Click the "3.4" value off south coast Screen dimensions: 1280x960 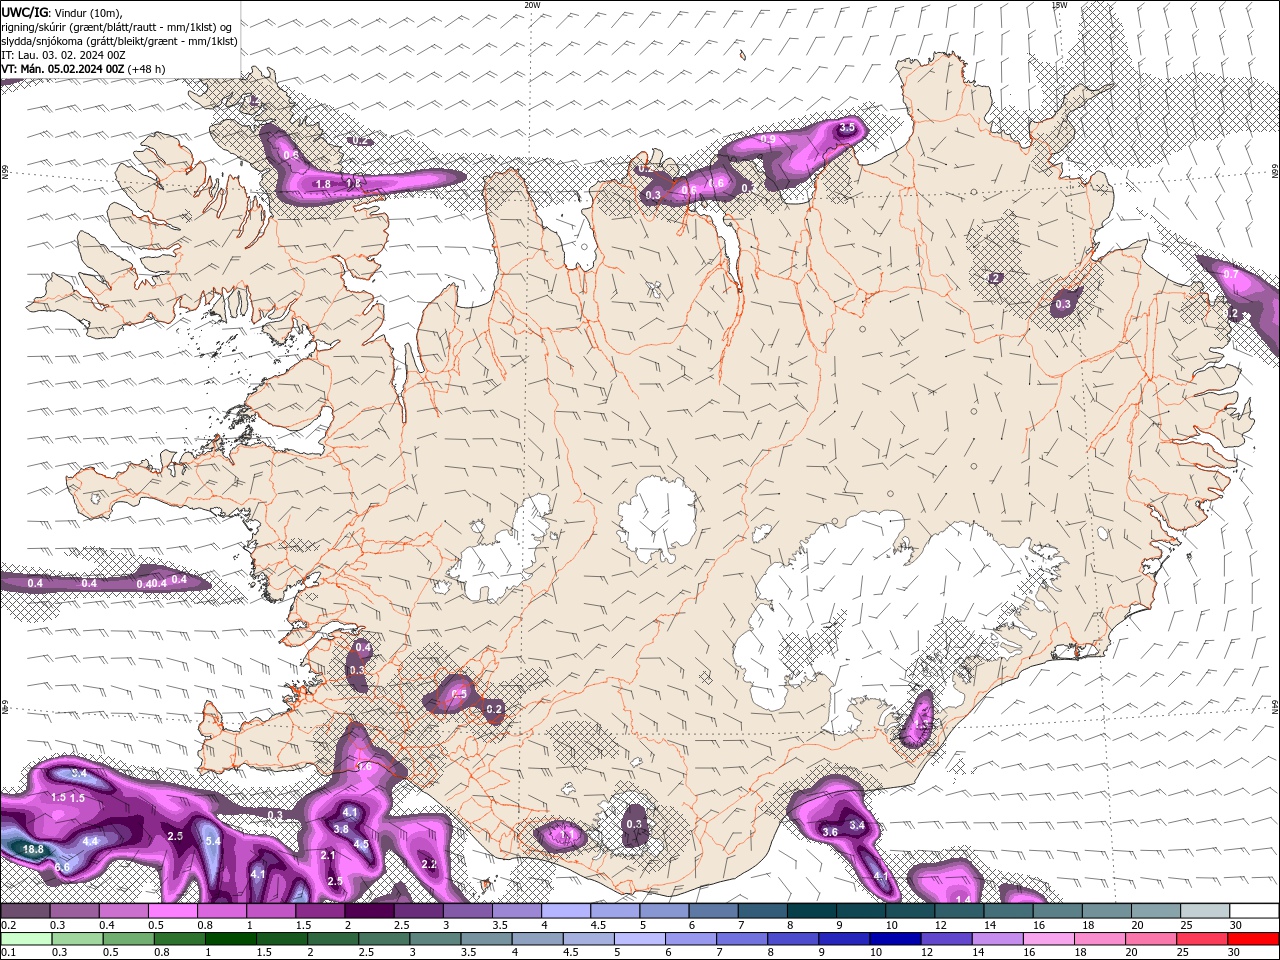[x=857, y=825]
